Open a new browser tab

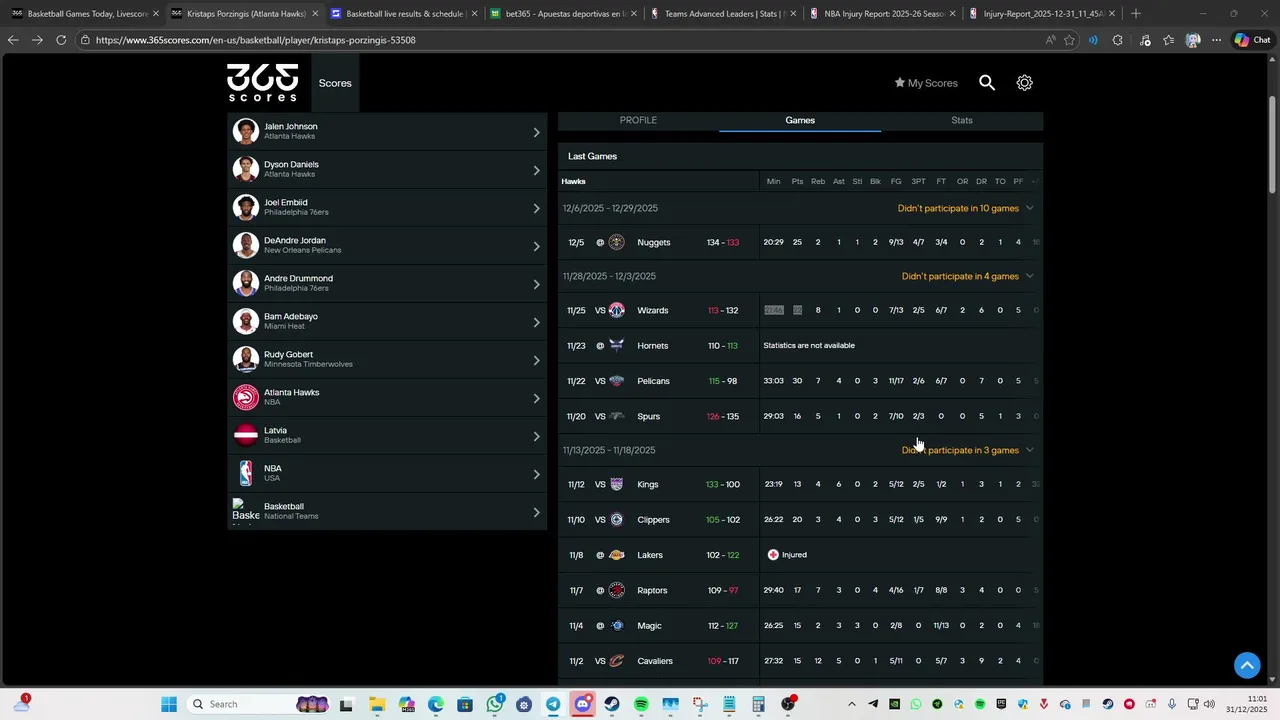(1135, 14)
